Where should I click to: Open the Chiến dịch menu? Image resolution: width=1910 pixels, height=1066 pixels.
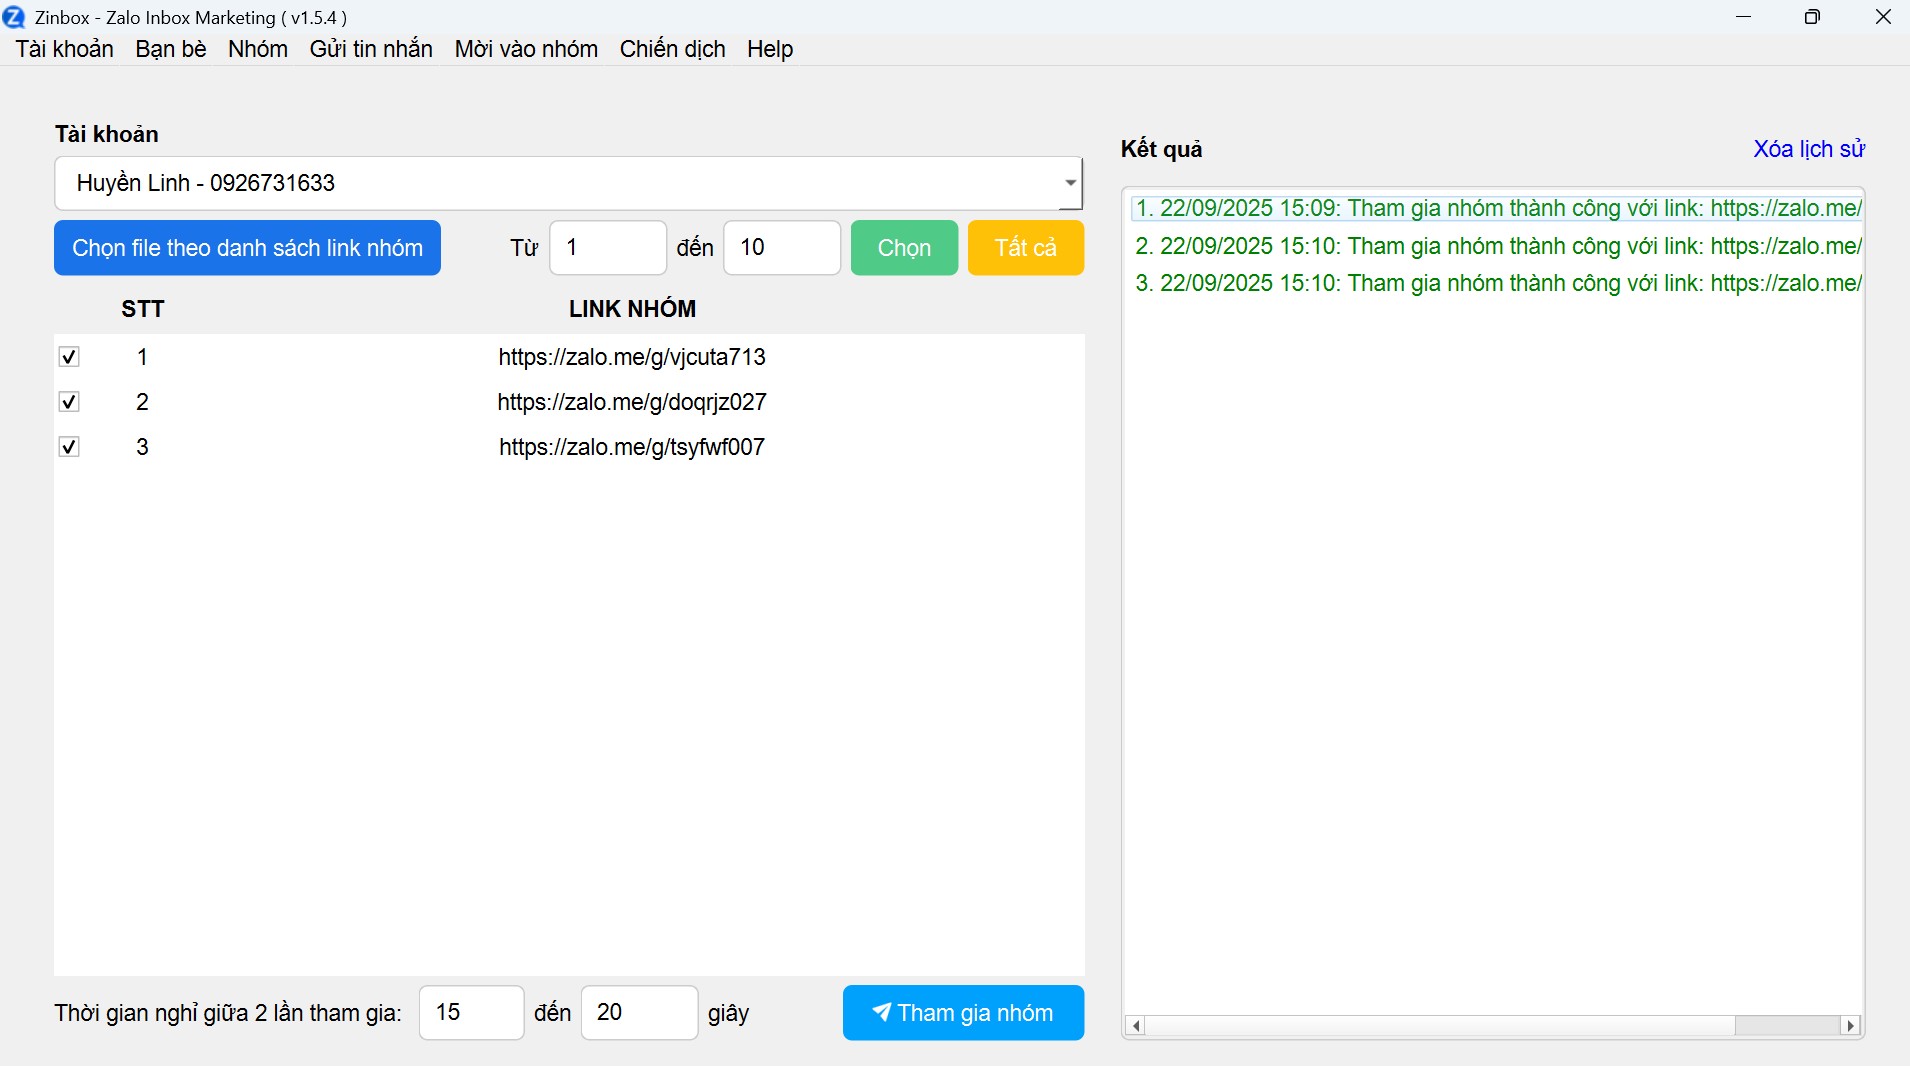pos(672,49)
